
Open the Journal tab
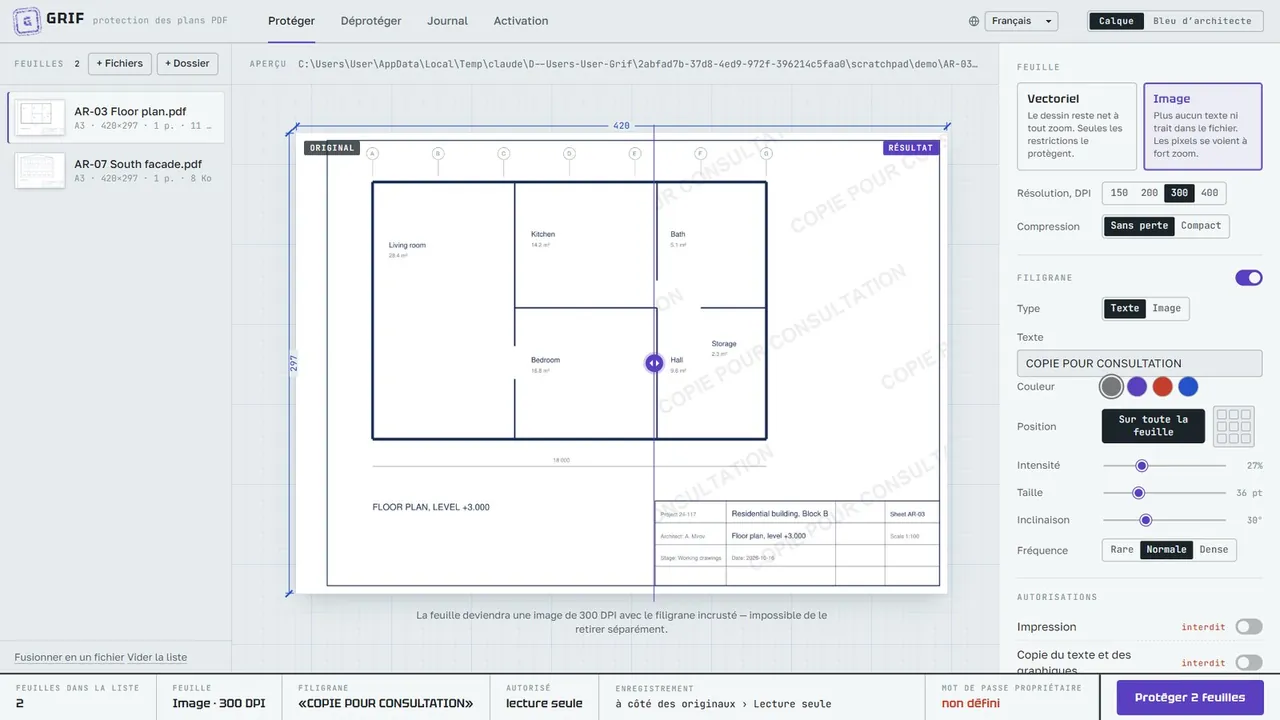click(x=447, y=21)
